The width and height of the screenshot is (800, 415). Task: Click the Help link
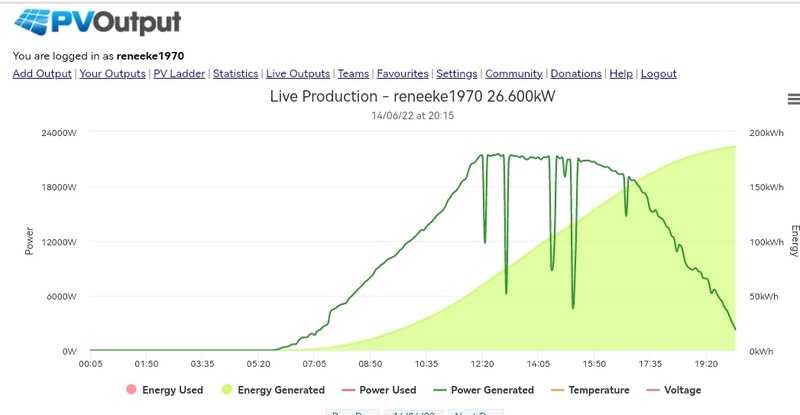pos(621,74)
